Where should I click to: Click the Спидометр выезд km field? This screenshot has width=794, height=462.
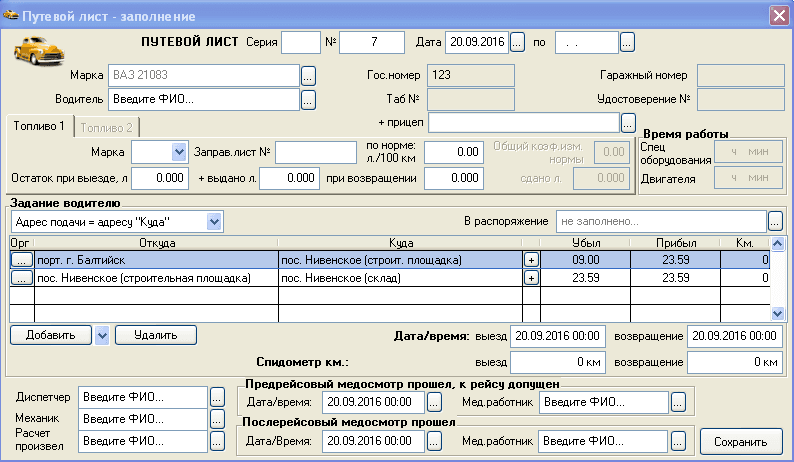coord(558,363)
